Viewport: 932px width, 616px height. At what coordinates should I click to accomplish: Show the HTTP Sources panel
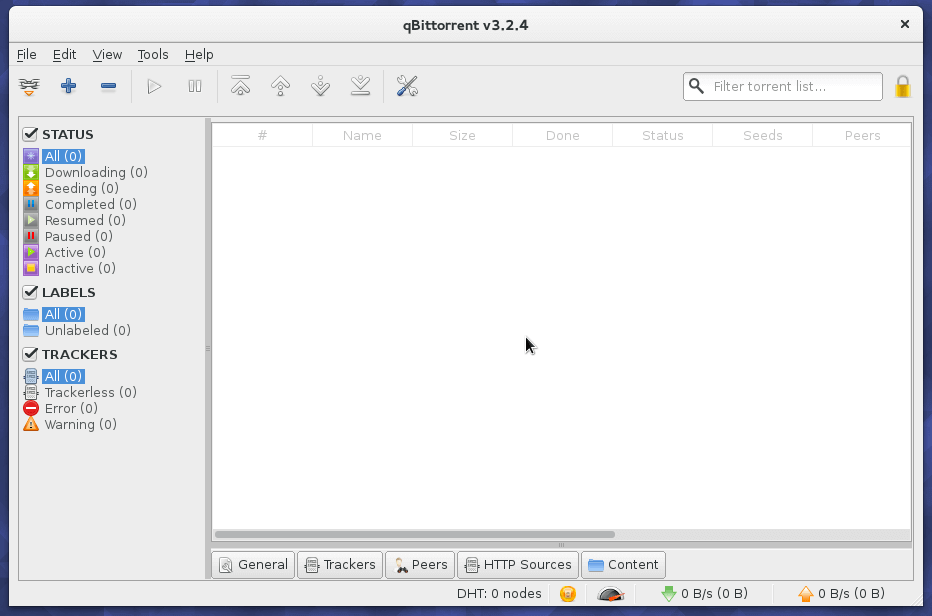click(517, 565)
